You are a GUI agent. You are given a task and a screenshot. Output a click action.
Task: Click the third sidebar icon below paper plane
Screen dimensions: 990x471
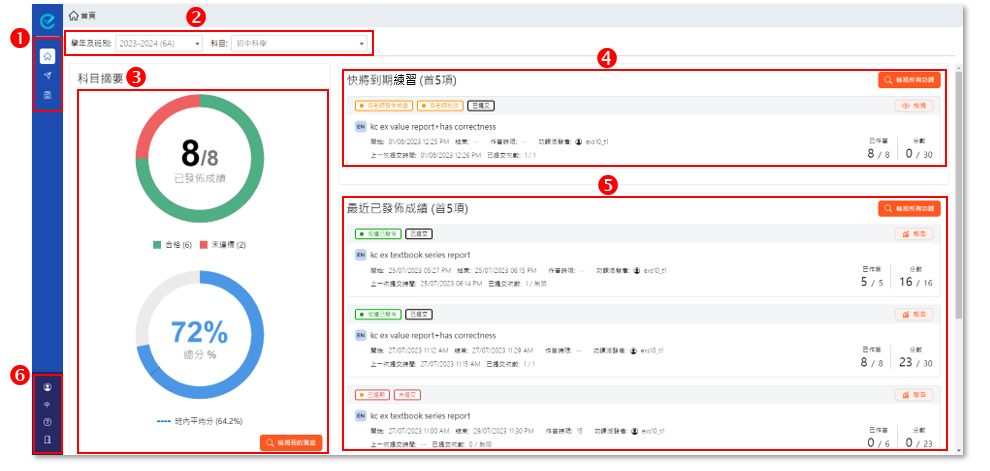click(47, 95)
